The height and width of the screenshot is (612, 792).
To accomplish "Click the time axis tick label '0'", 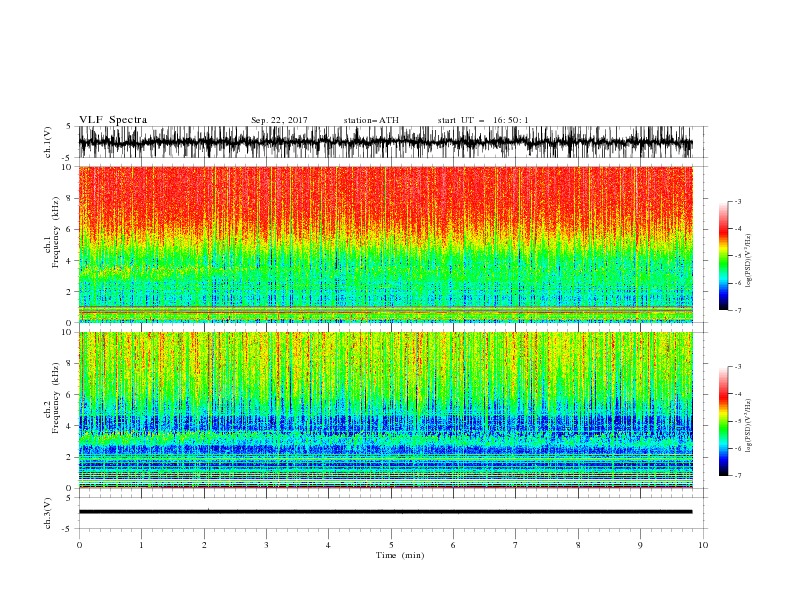I will 79,545.
